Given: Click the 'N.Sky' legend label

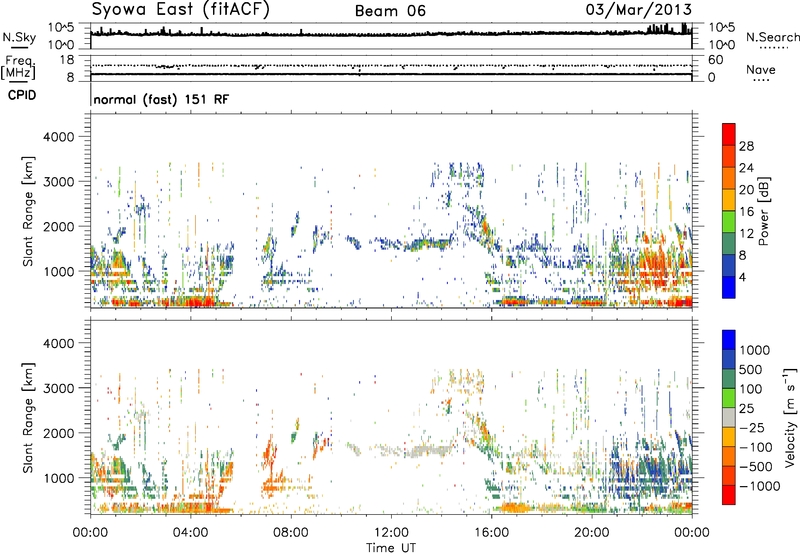Looking at the screenshot, I should click(x=19, y=37).
